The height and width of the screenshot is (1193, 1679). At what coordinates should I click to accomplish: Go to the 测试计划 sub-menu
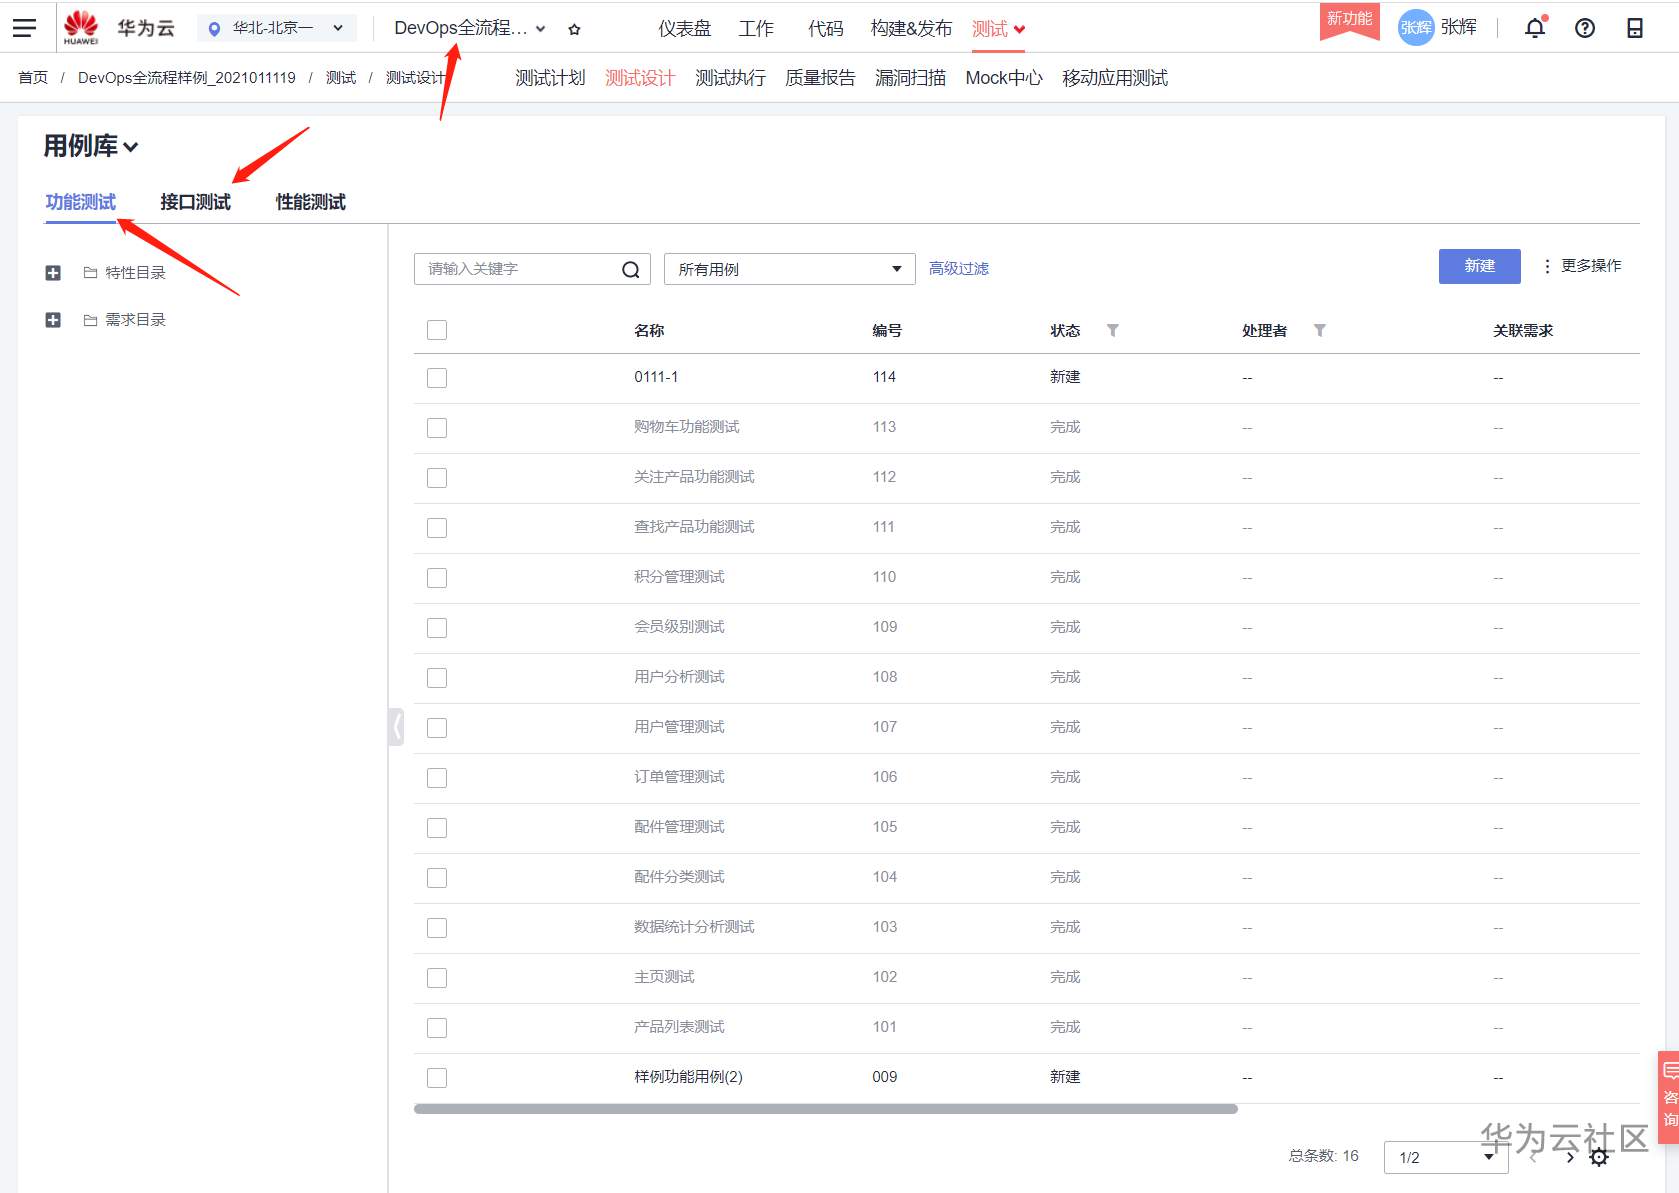tap(550, 78)
